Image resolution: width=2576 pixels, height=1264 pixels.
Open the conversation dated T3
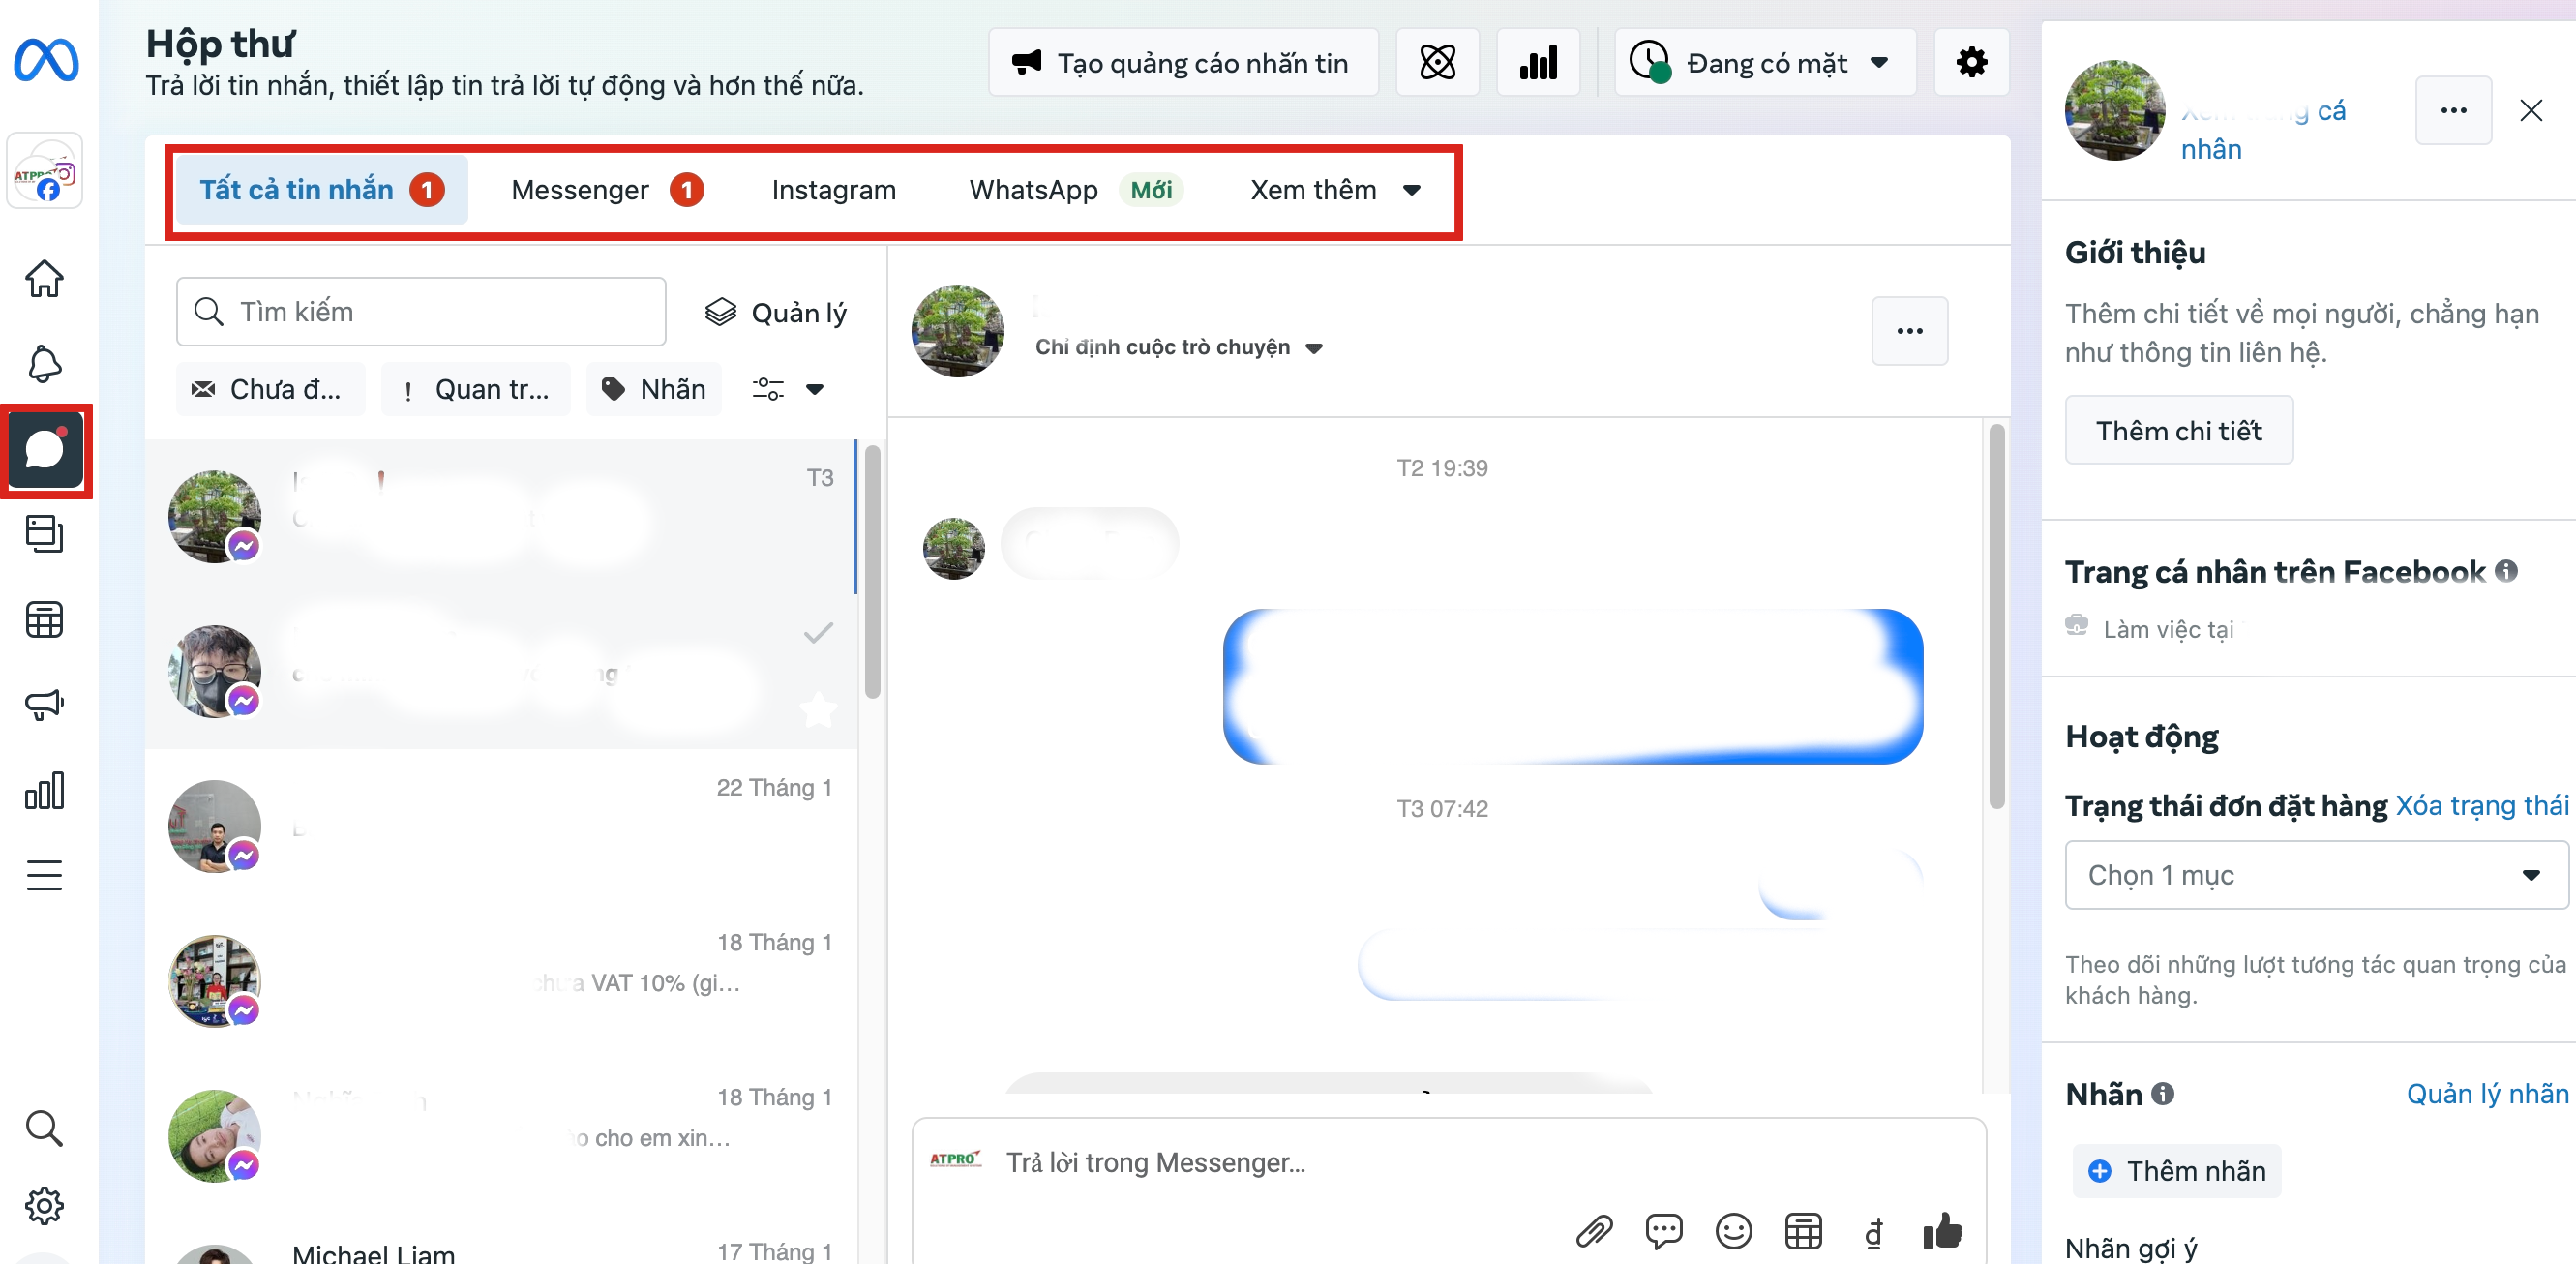click(501, 516)
